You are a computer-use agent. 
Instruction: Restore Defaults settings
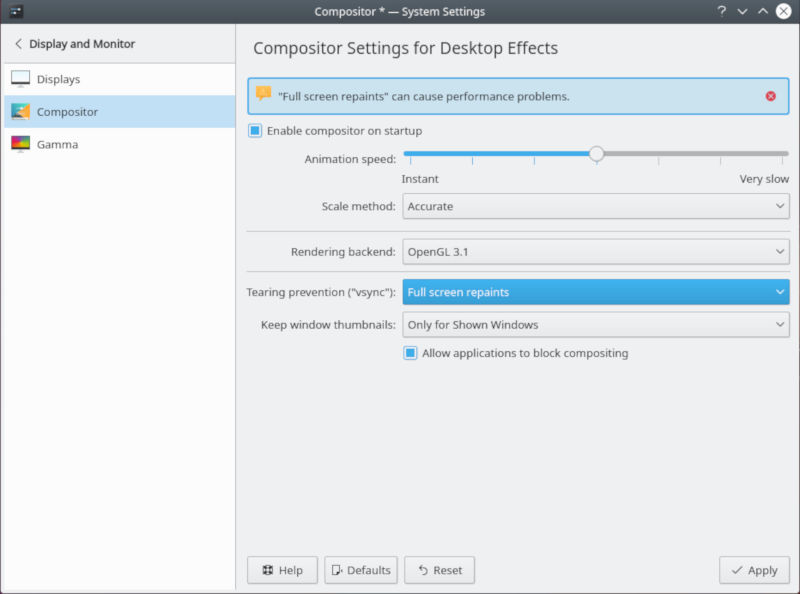click(360, 570)
